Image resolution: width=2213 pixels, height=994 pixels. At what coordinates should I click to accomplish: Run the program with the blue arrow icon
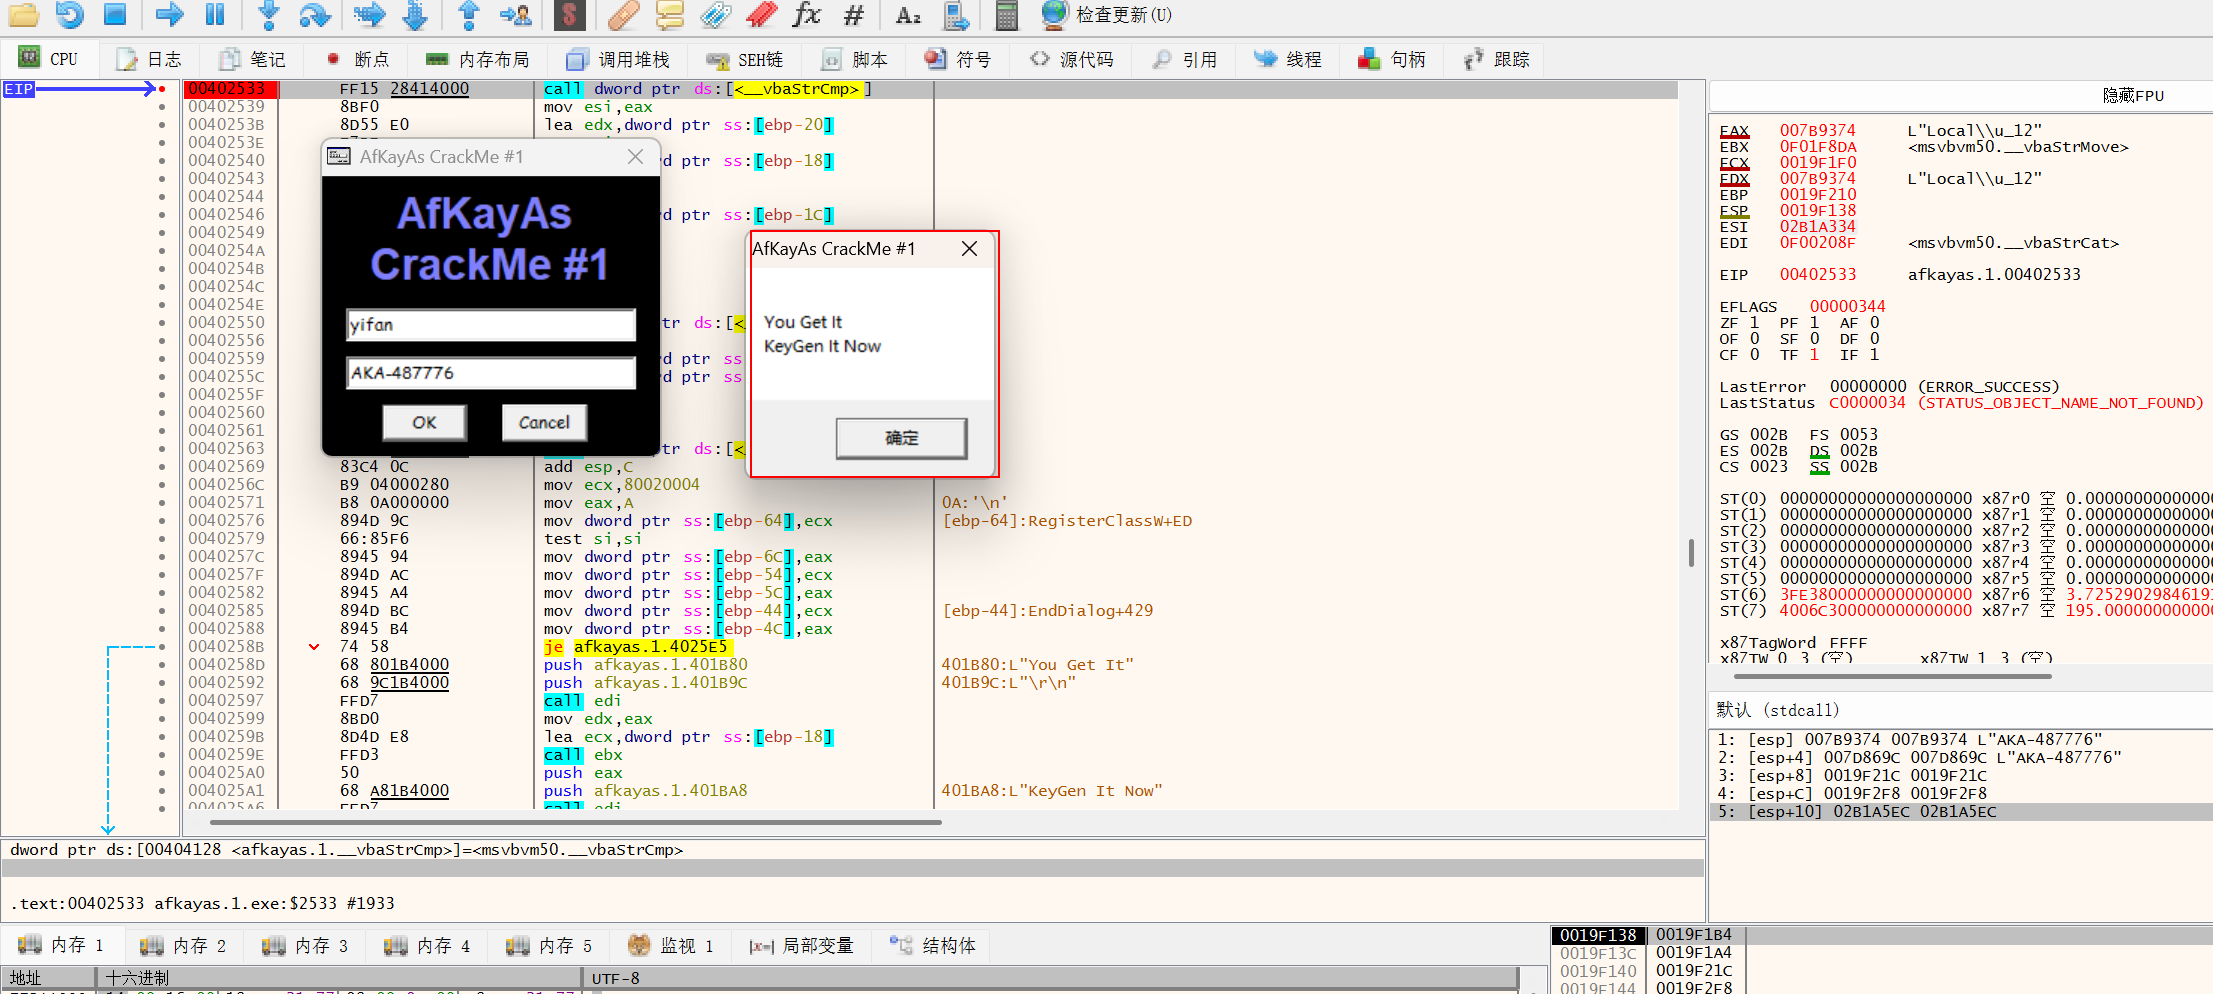tap(169, 14)
